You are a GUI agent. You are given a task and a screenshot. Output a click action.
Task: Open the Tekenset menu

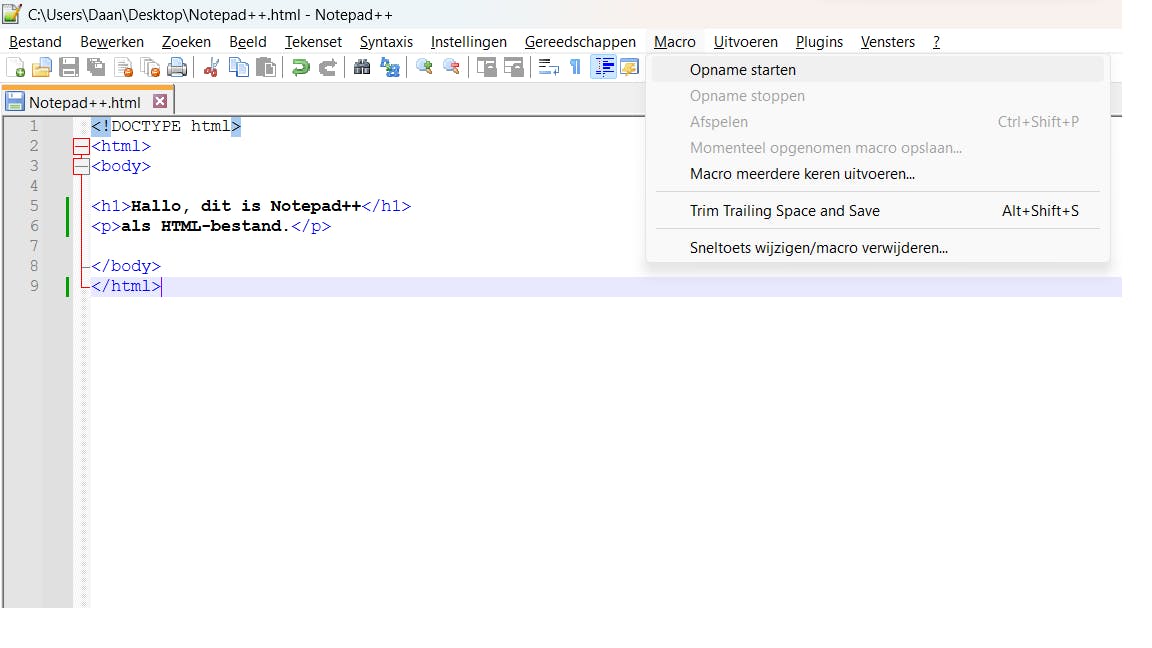(x=313, y=42)
